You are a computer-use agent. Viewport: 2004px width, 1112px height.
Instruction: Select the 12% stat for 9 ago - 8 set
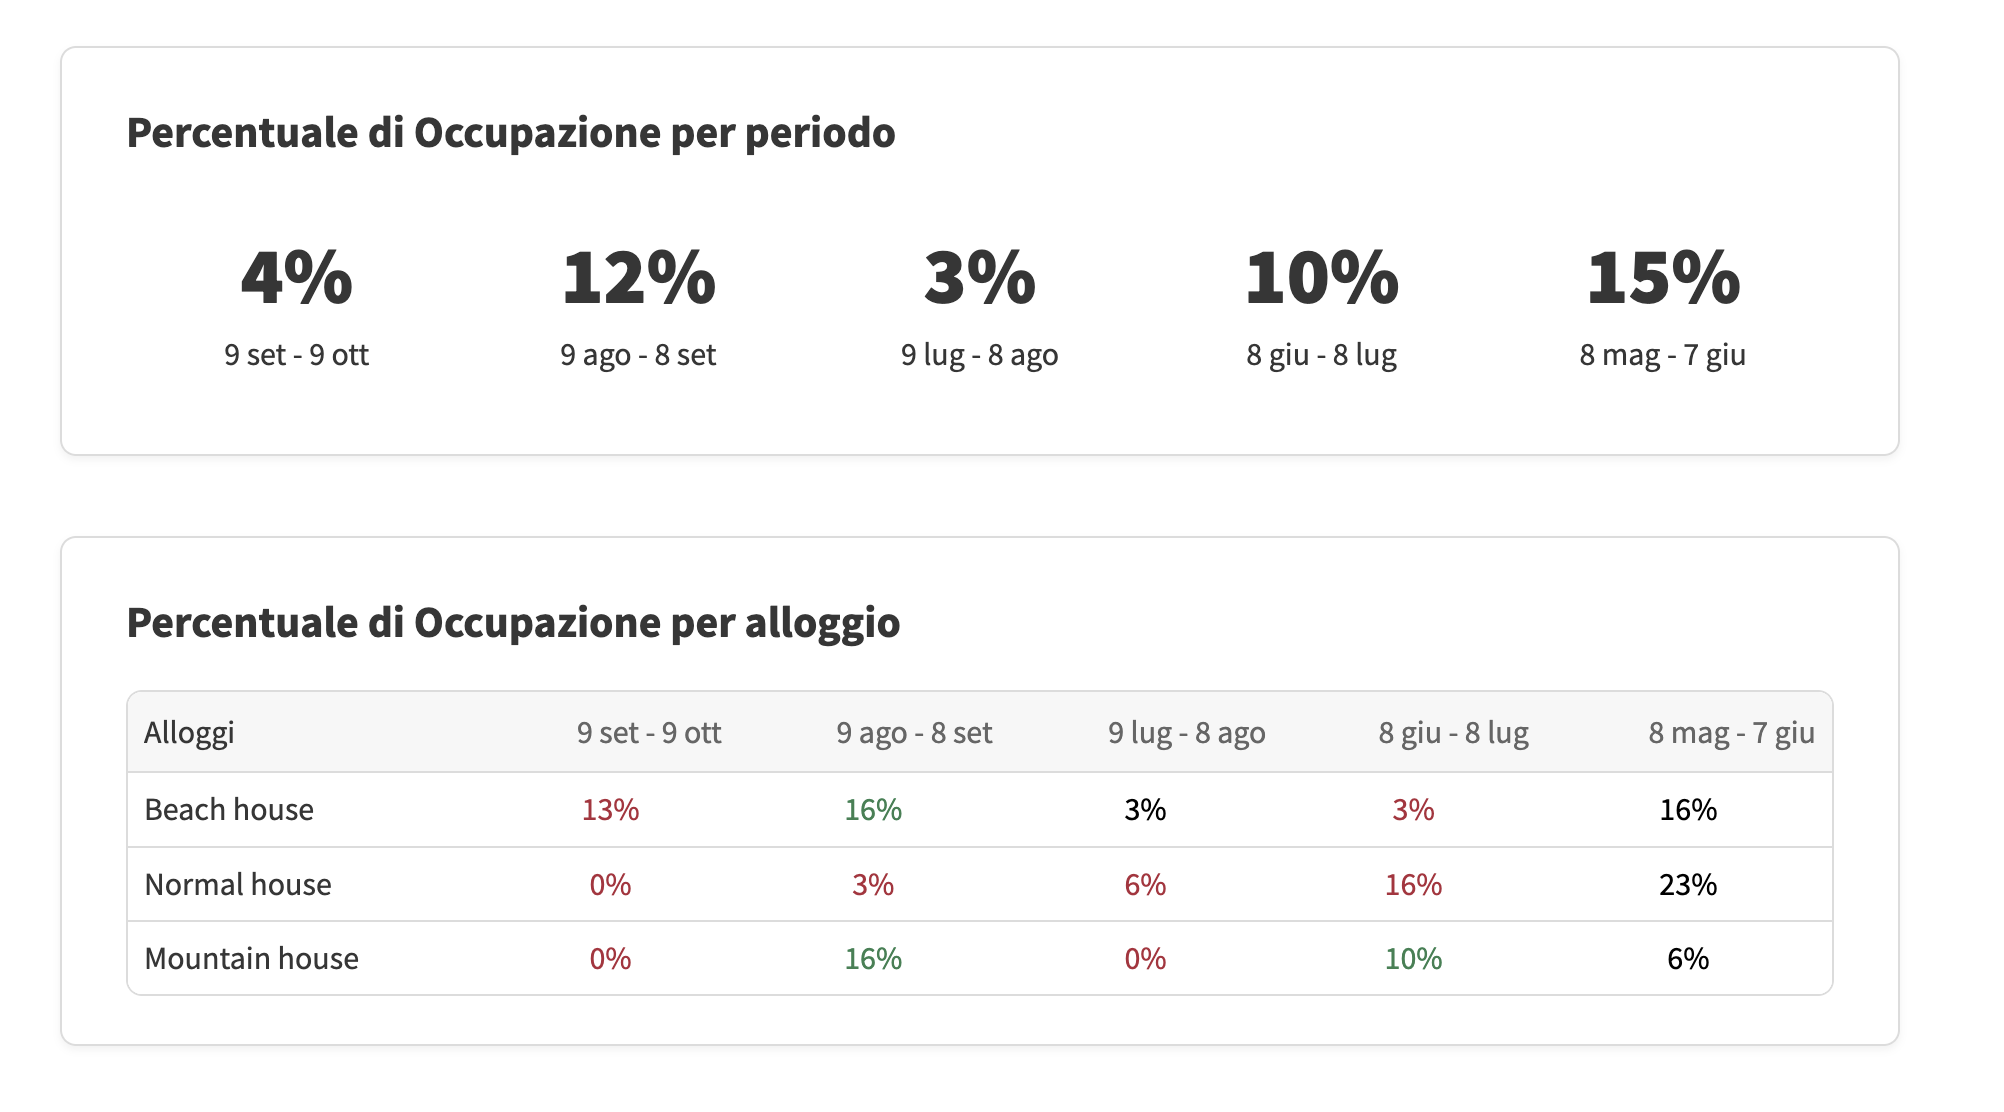tap(639, 278)
